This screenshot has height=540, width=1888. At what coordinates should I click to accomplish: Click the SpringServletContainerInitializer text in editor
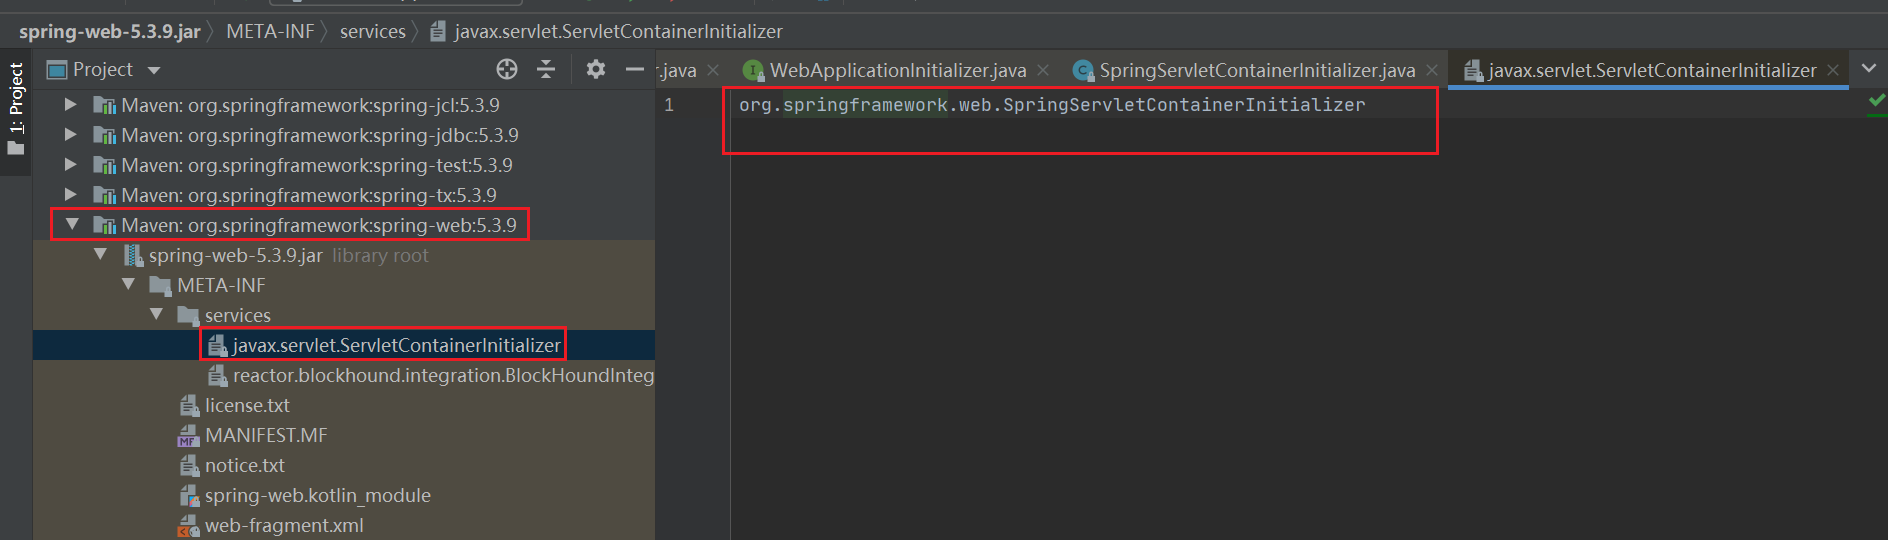click(1184, 105)
